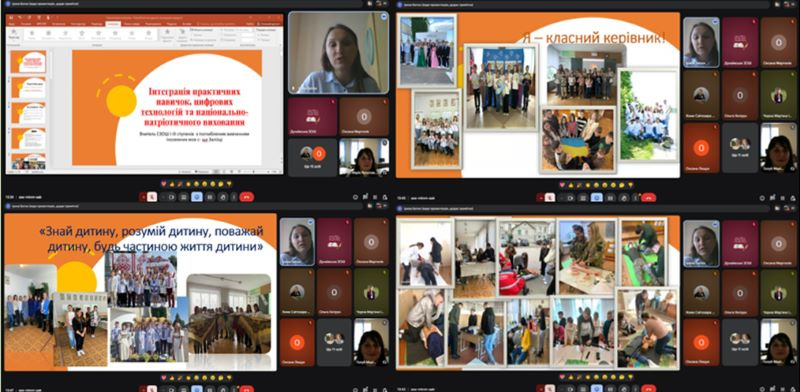The height and width of the screenshot is (392, 800).
Task: Select the active Анімація tab in PowerPoint ribbon
Action: pos(113,24)
